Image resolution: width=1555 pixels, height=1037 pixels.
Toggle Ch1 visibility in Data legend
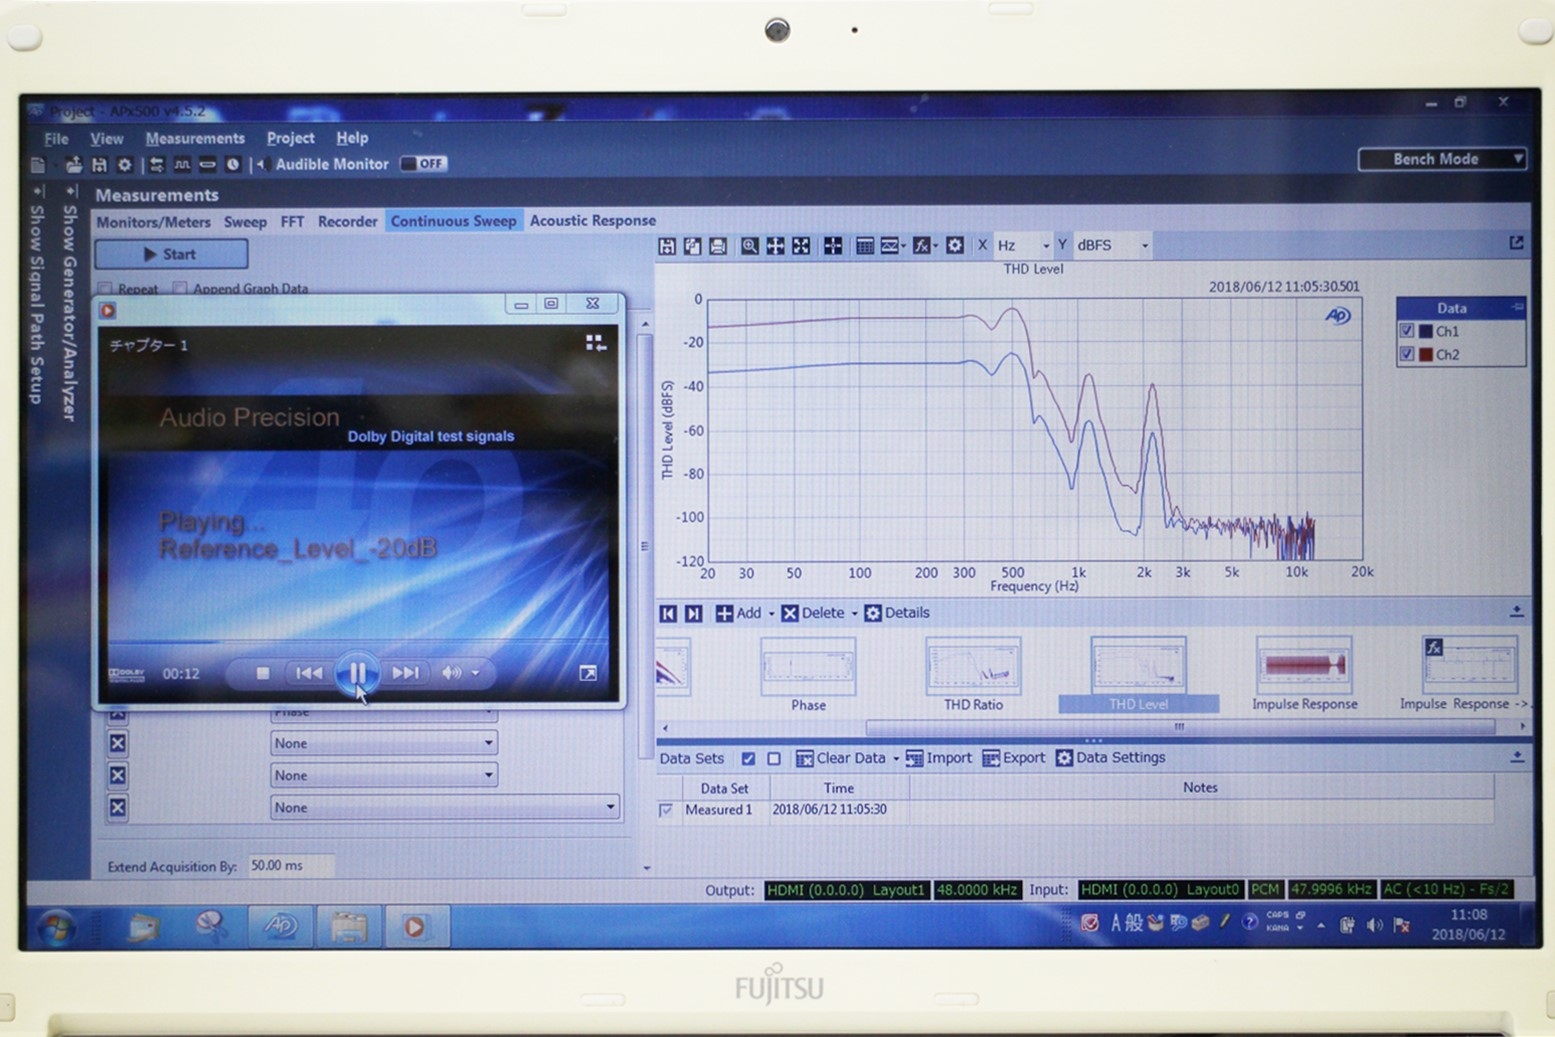point(1407,331)
